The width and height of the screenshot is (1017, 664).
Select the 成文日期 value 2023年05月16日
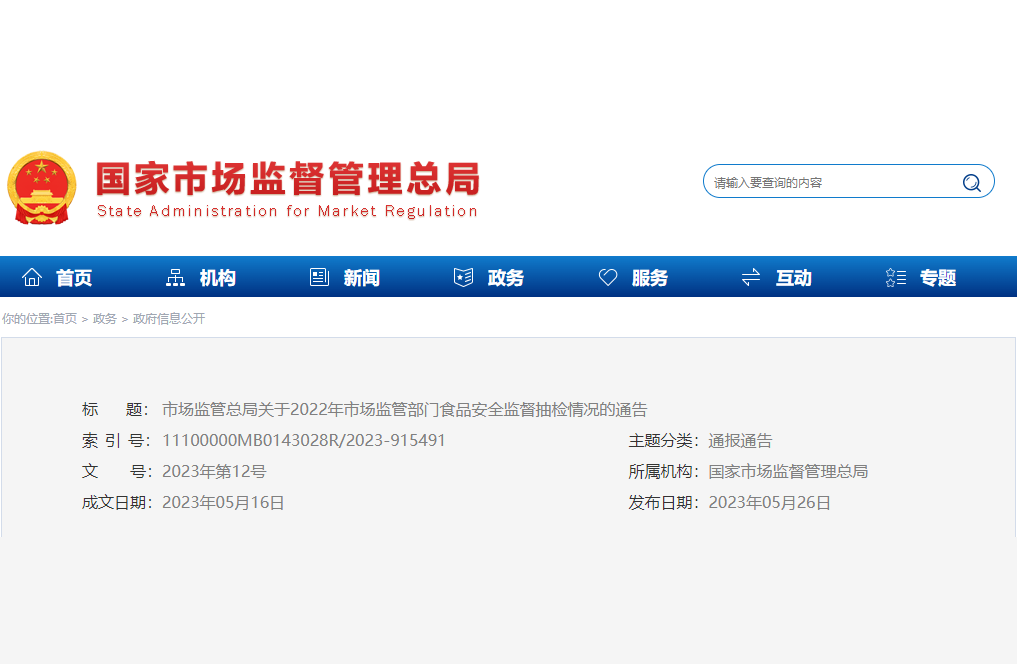223,503
